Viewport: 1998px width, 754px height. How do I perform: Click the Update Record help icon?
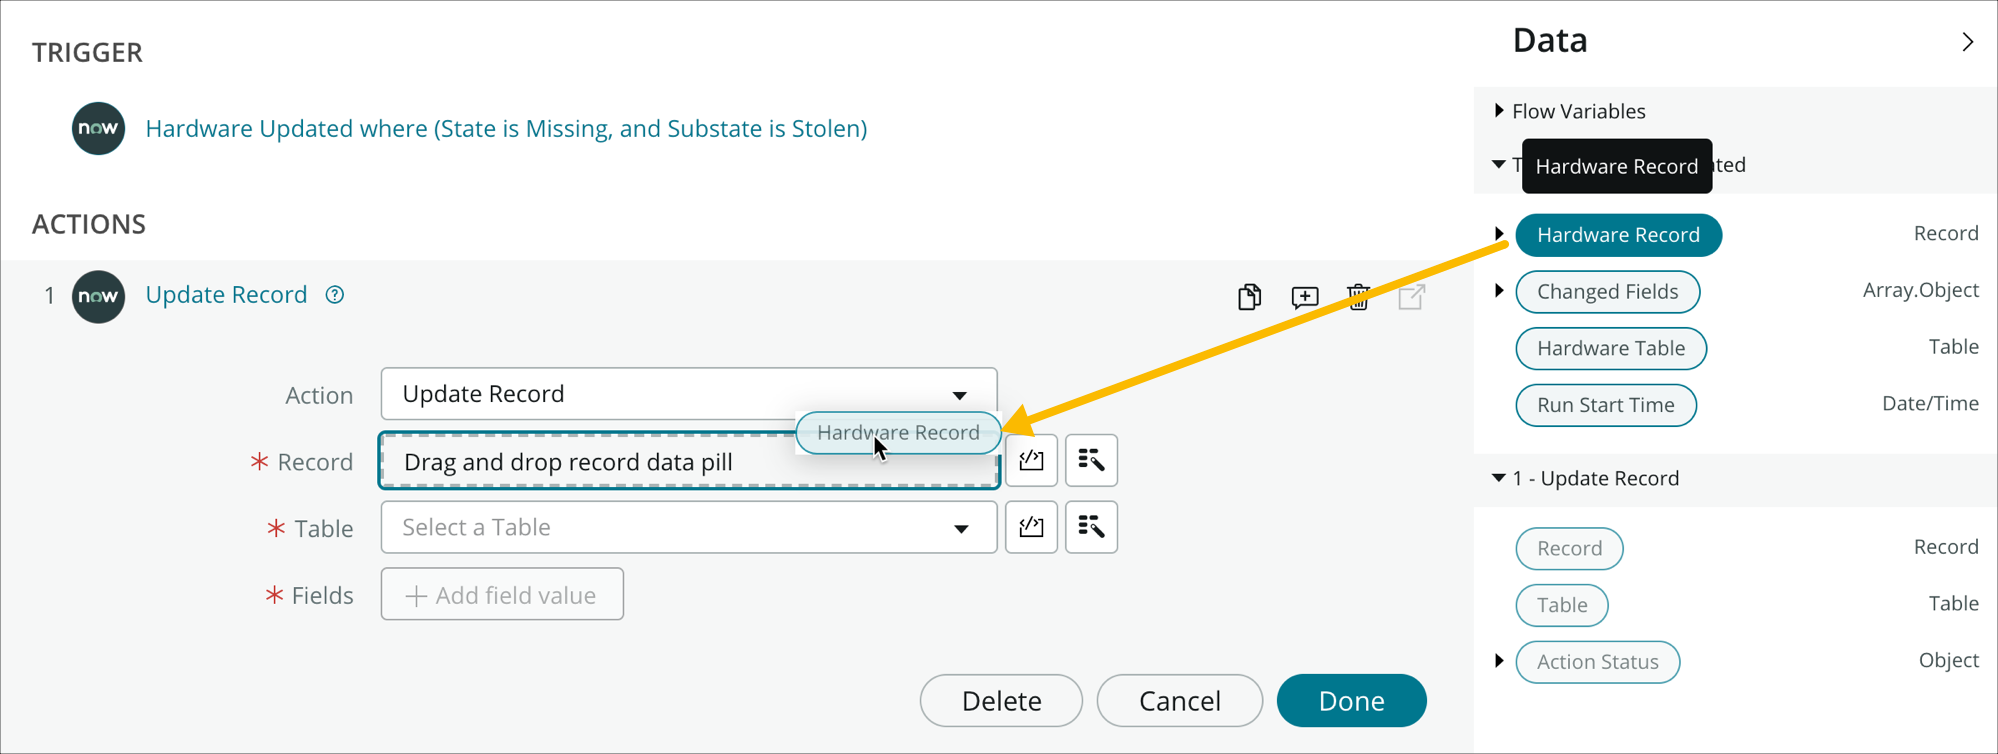(x=334, y=294)
